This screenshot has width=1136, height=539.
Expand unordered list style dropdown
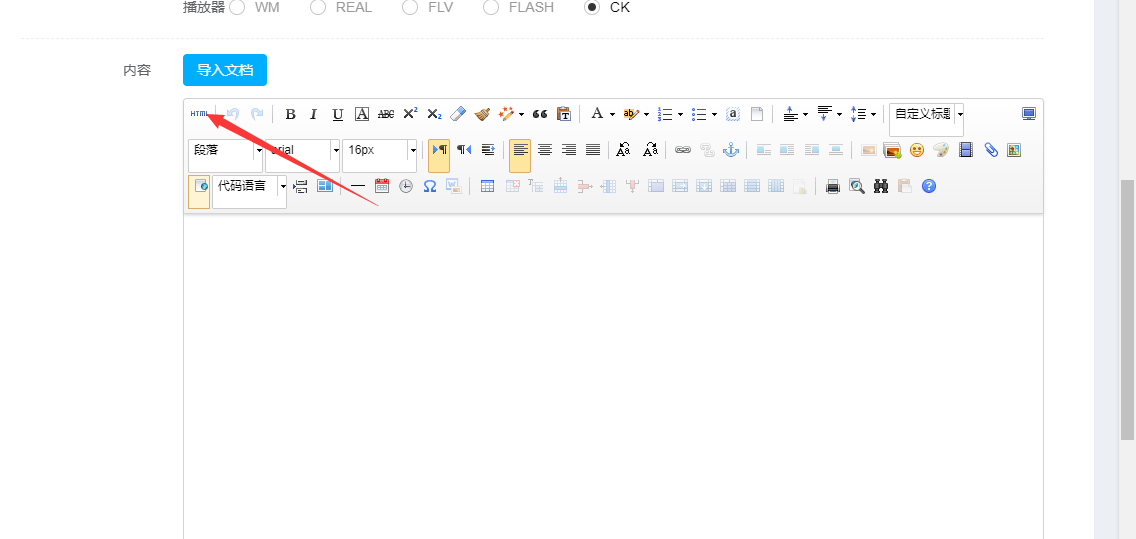tap(714, 114)
